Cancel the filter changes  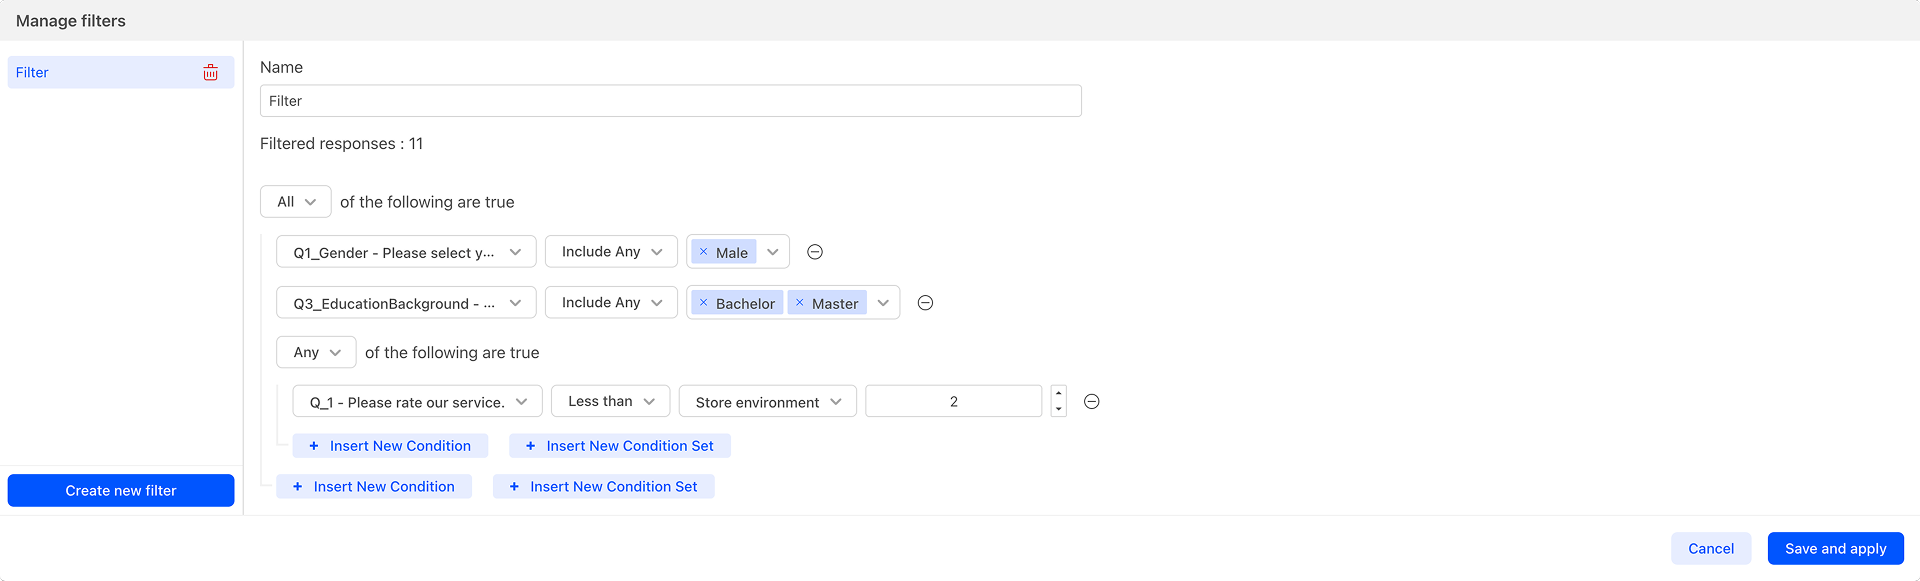[x=1711, y=548]
